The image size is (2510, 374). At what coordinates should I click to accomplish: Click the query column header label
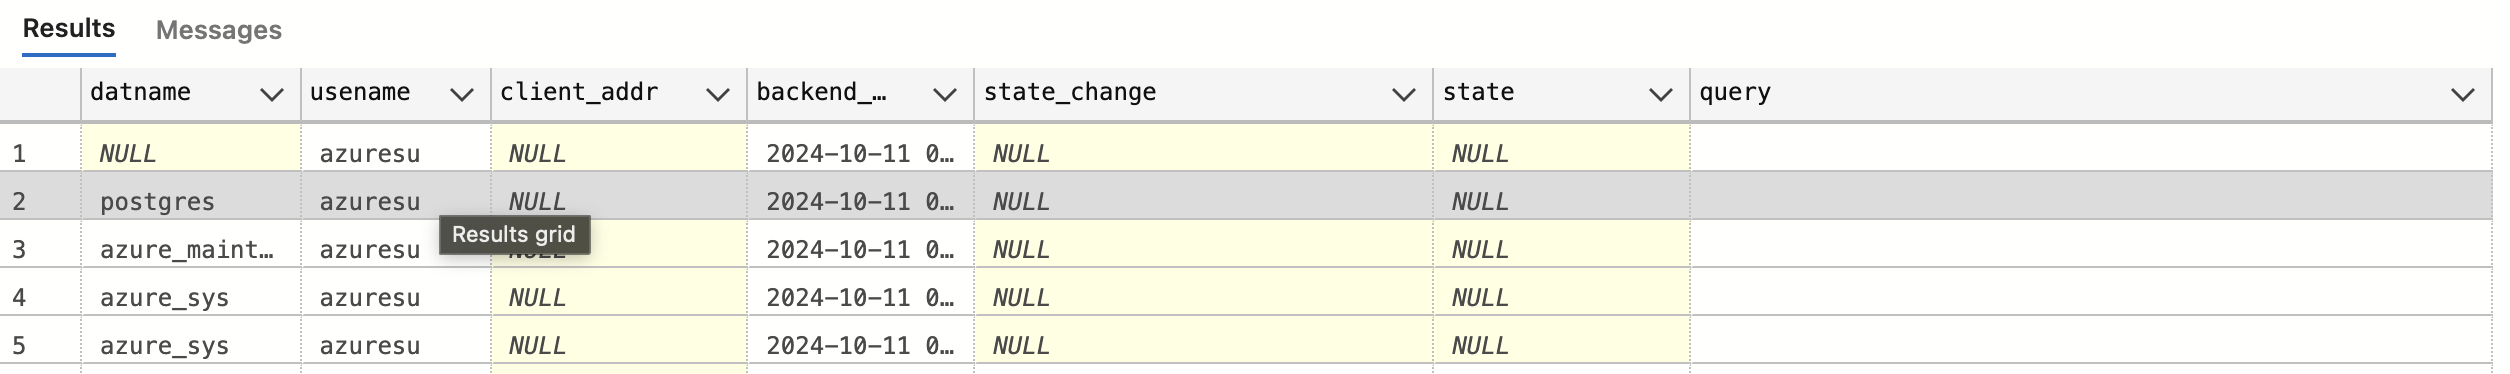coord(1735,92)
